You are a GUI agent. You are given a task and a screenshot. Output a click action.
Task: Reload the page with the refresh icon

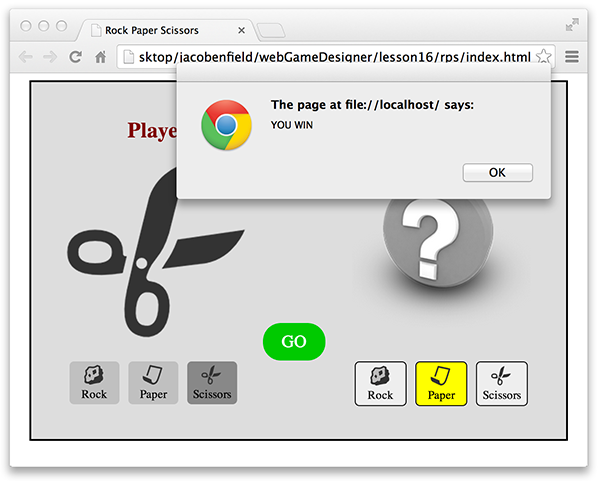pyautogui.click(x=75, y=57)
